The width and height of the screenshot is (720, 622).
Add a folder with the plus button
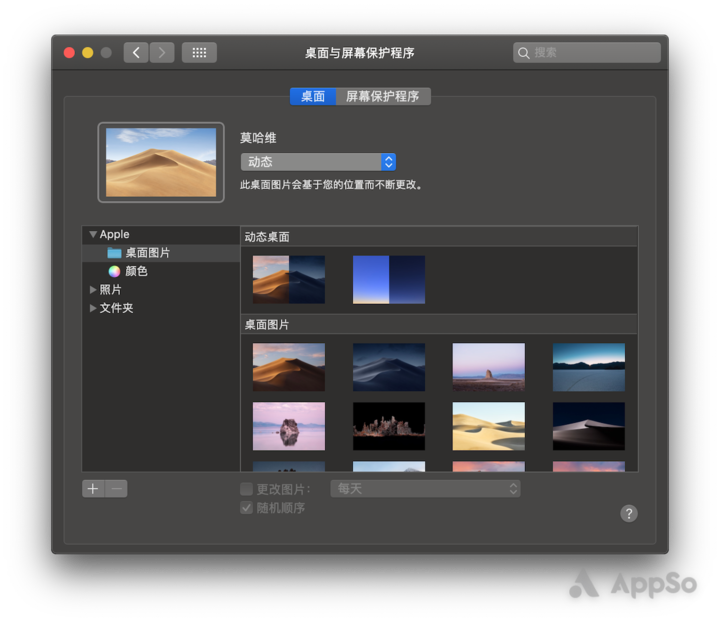[93, 489]
